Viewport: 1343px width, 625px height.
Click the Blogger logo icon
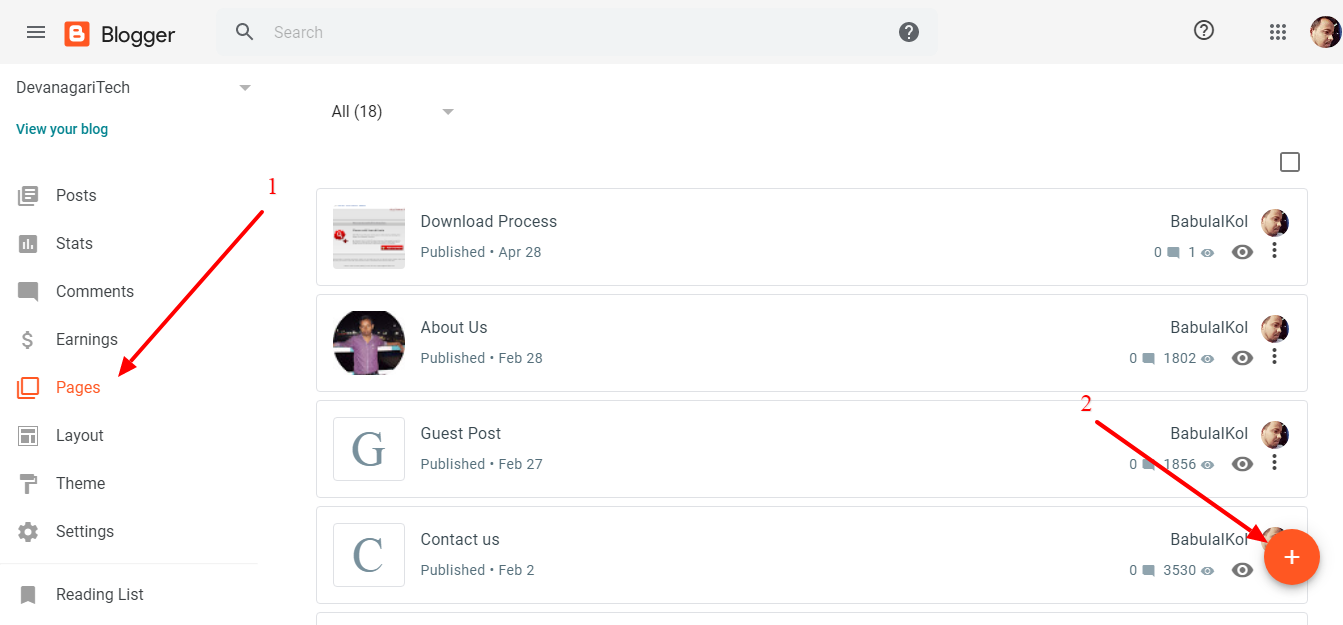[x=77, y=34]
